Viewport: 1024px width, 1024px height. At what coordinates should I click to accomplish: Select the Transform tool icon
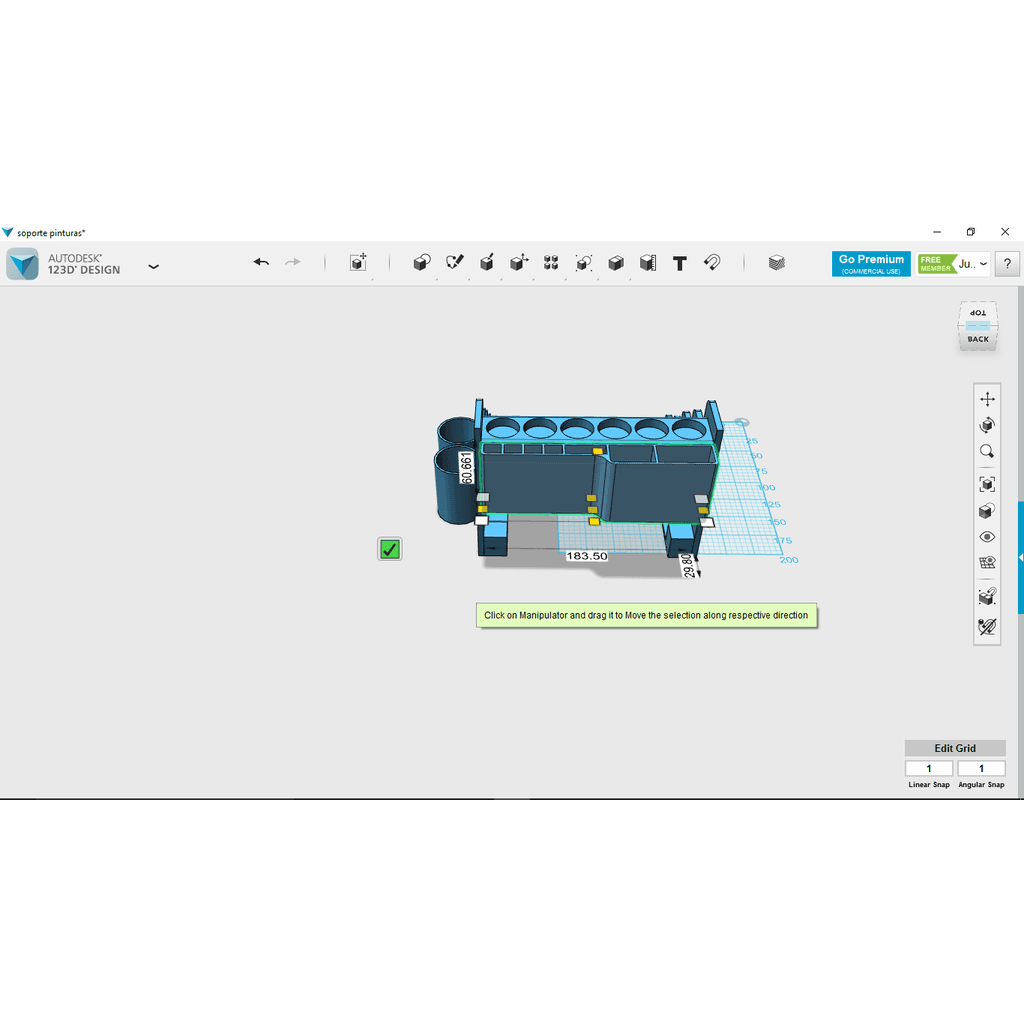(358, 263)
